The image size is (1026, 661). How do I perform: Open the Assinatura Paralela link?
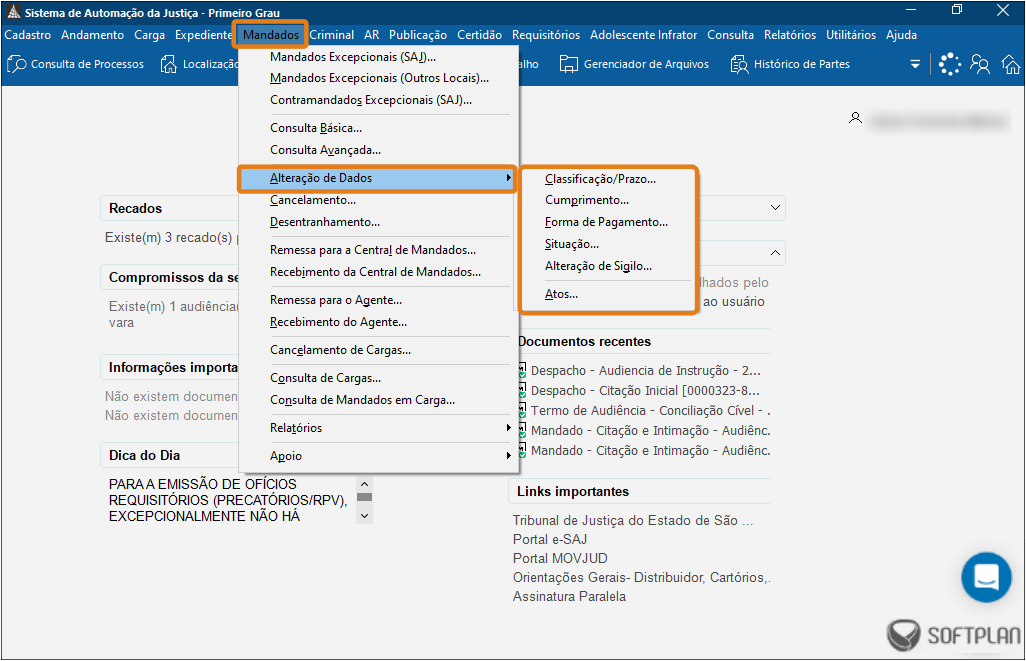tap(569, 597)
